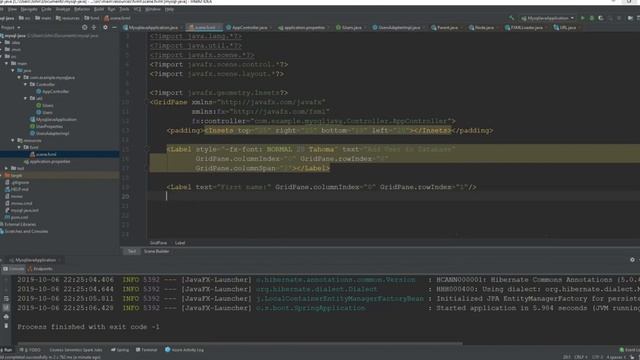Click the GridPane breadcrumb below the editor

158,242
